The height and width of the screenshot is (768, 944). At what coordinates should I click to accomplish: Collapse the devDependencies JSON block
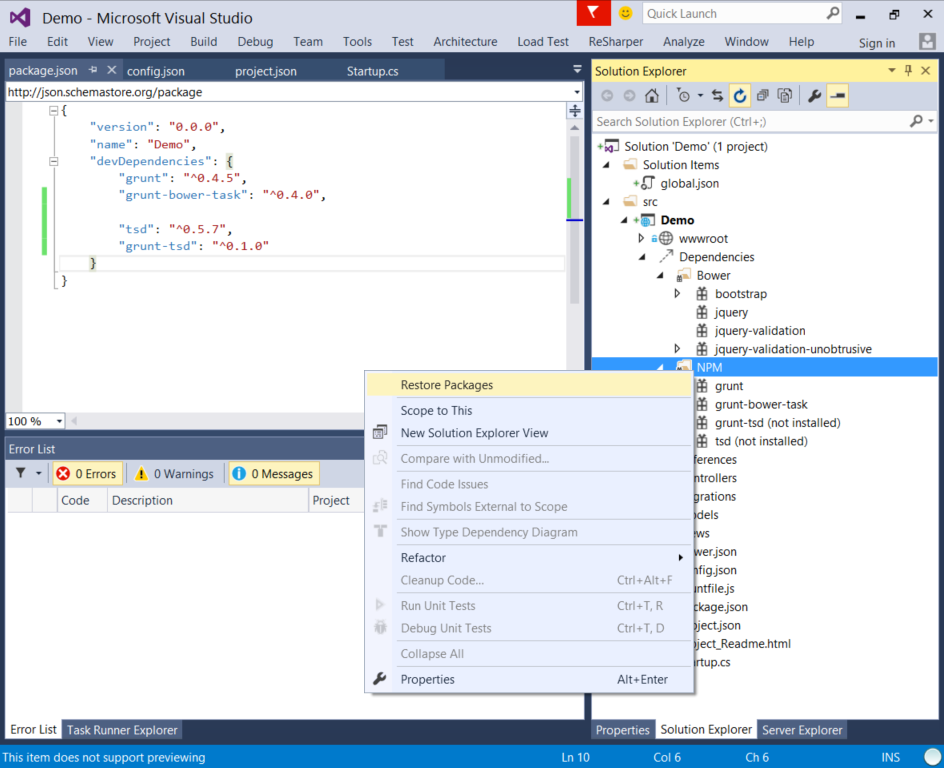pos(54,161)
